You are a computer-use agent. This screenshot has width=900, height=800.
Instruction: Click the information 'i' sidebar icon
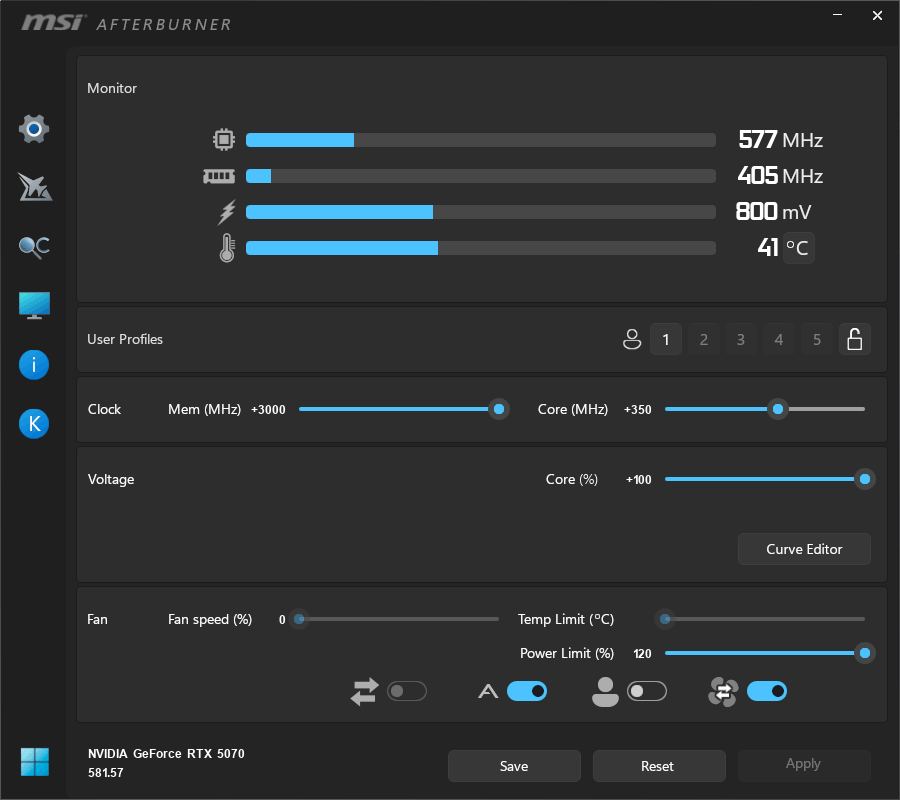(x=33, y=364)
